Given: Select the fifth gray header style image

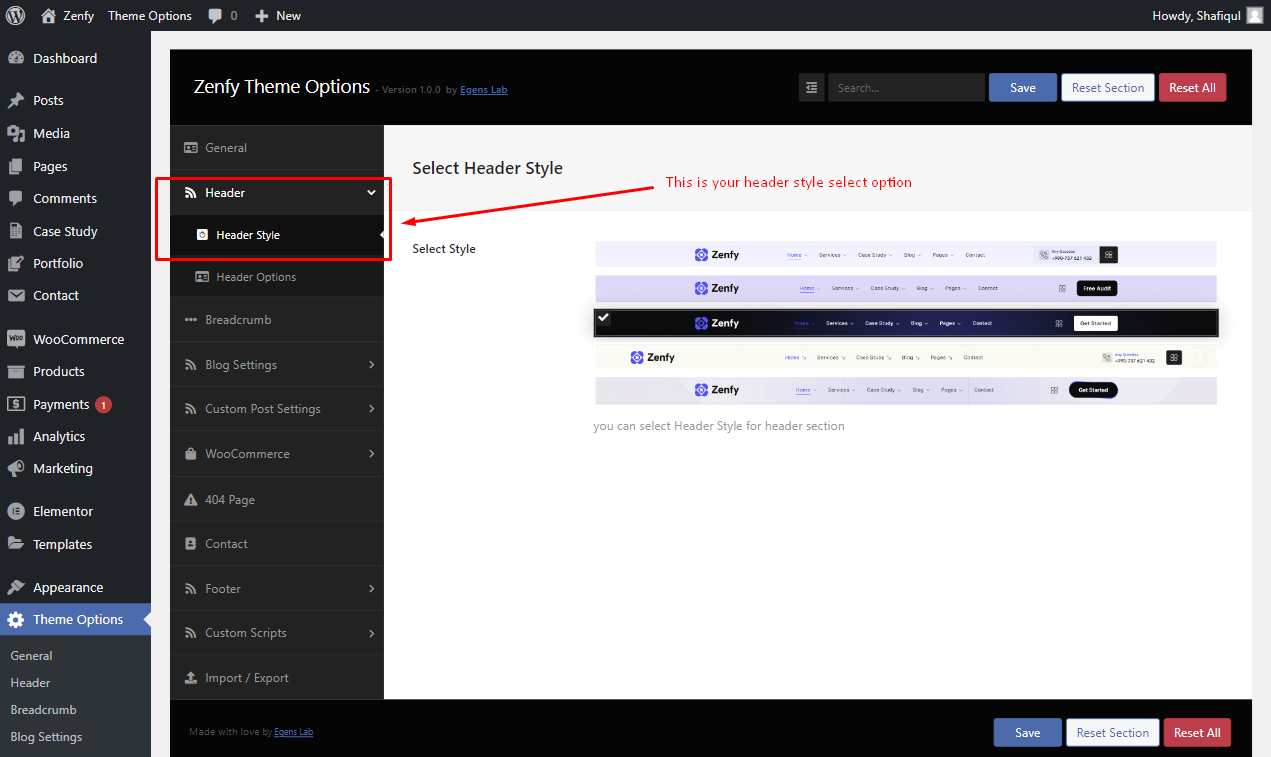Looking at the screenshot, I should pos(906,390).
